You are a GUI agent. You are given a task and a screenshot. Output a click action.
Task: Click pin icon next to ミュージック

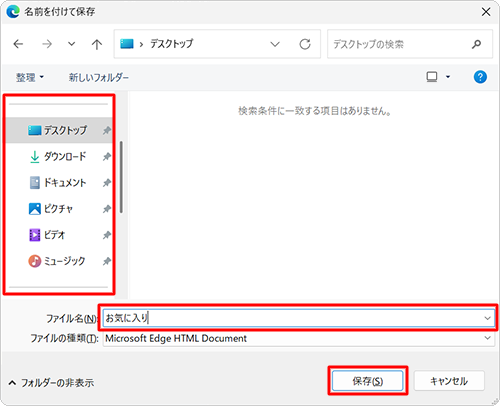(x=107, y=261)
